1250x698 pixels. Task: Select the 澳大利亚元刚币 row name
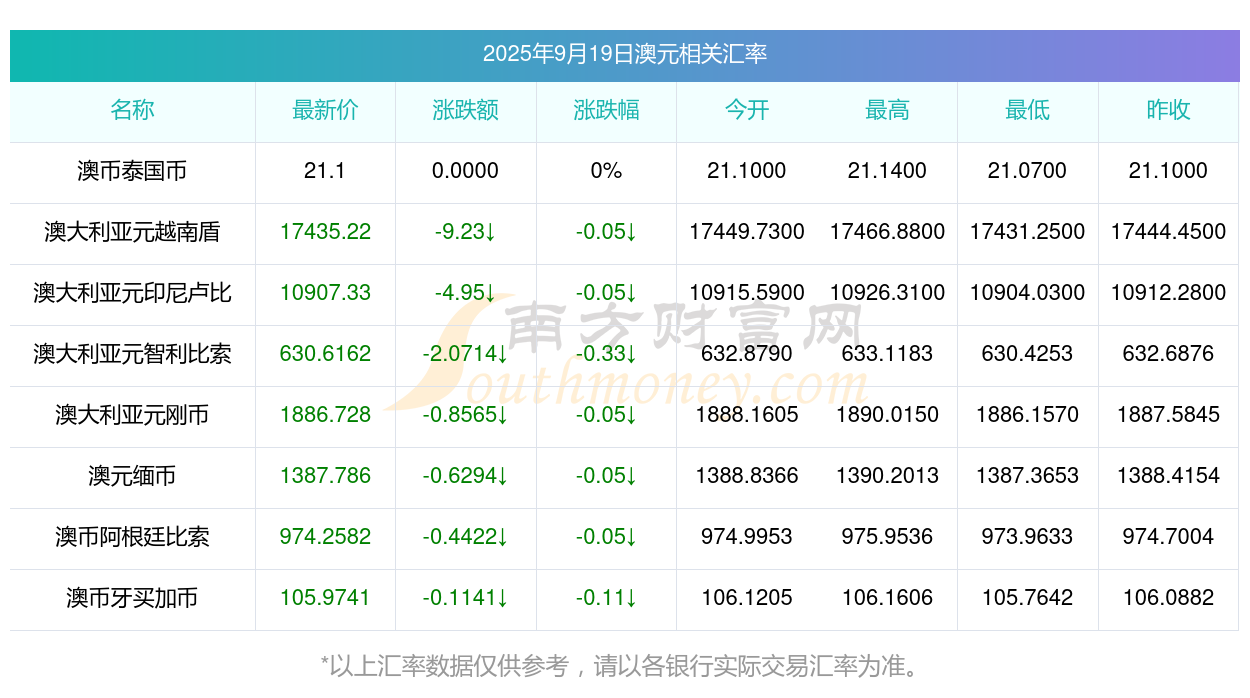point(132,415)
